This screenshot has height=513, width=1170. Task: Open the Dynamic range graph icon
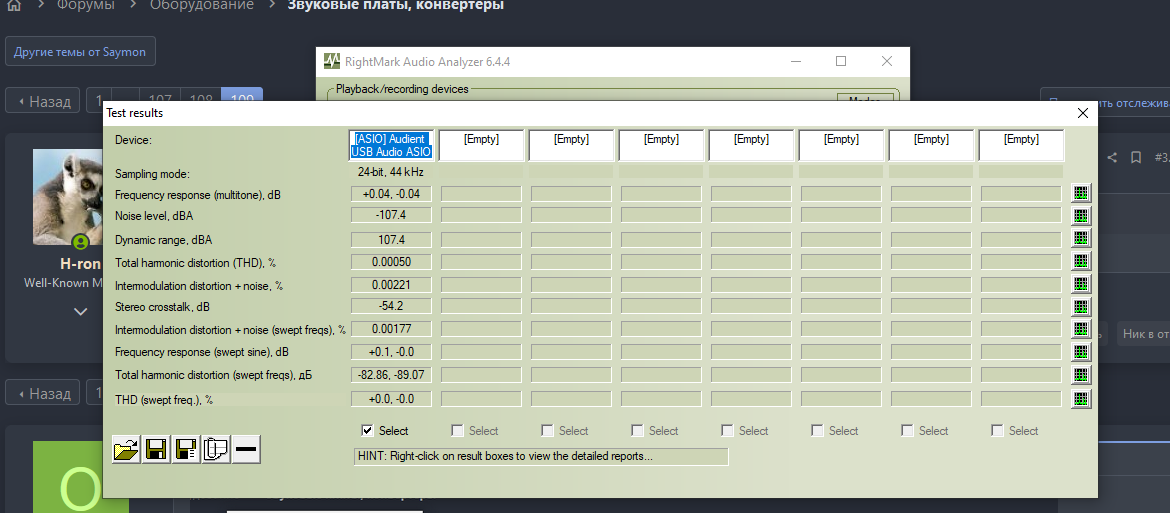point(1080,239)
